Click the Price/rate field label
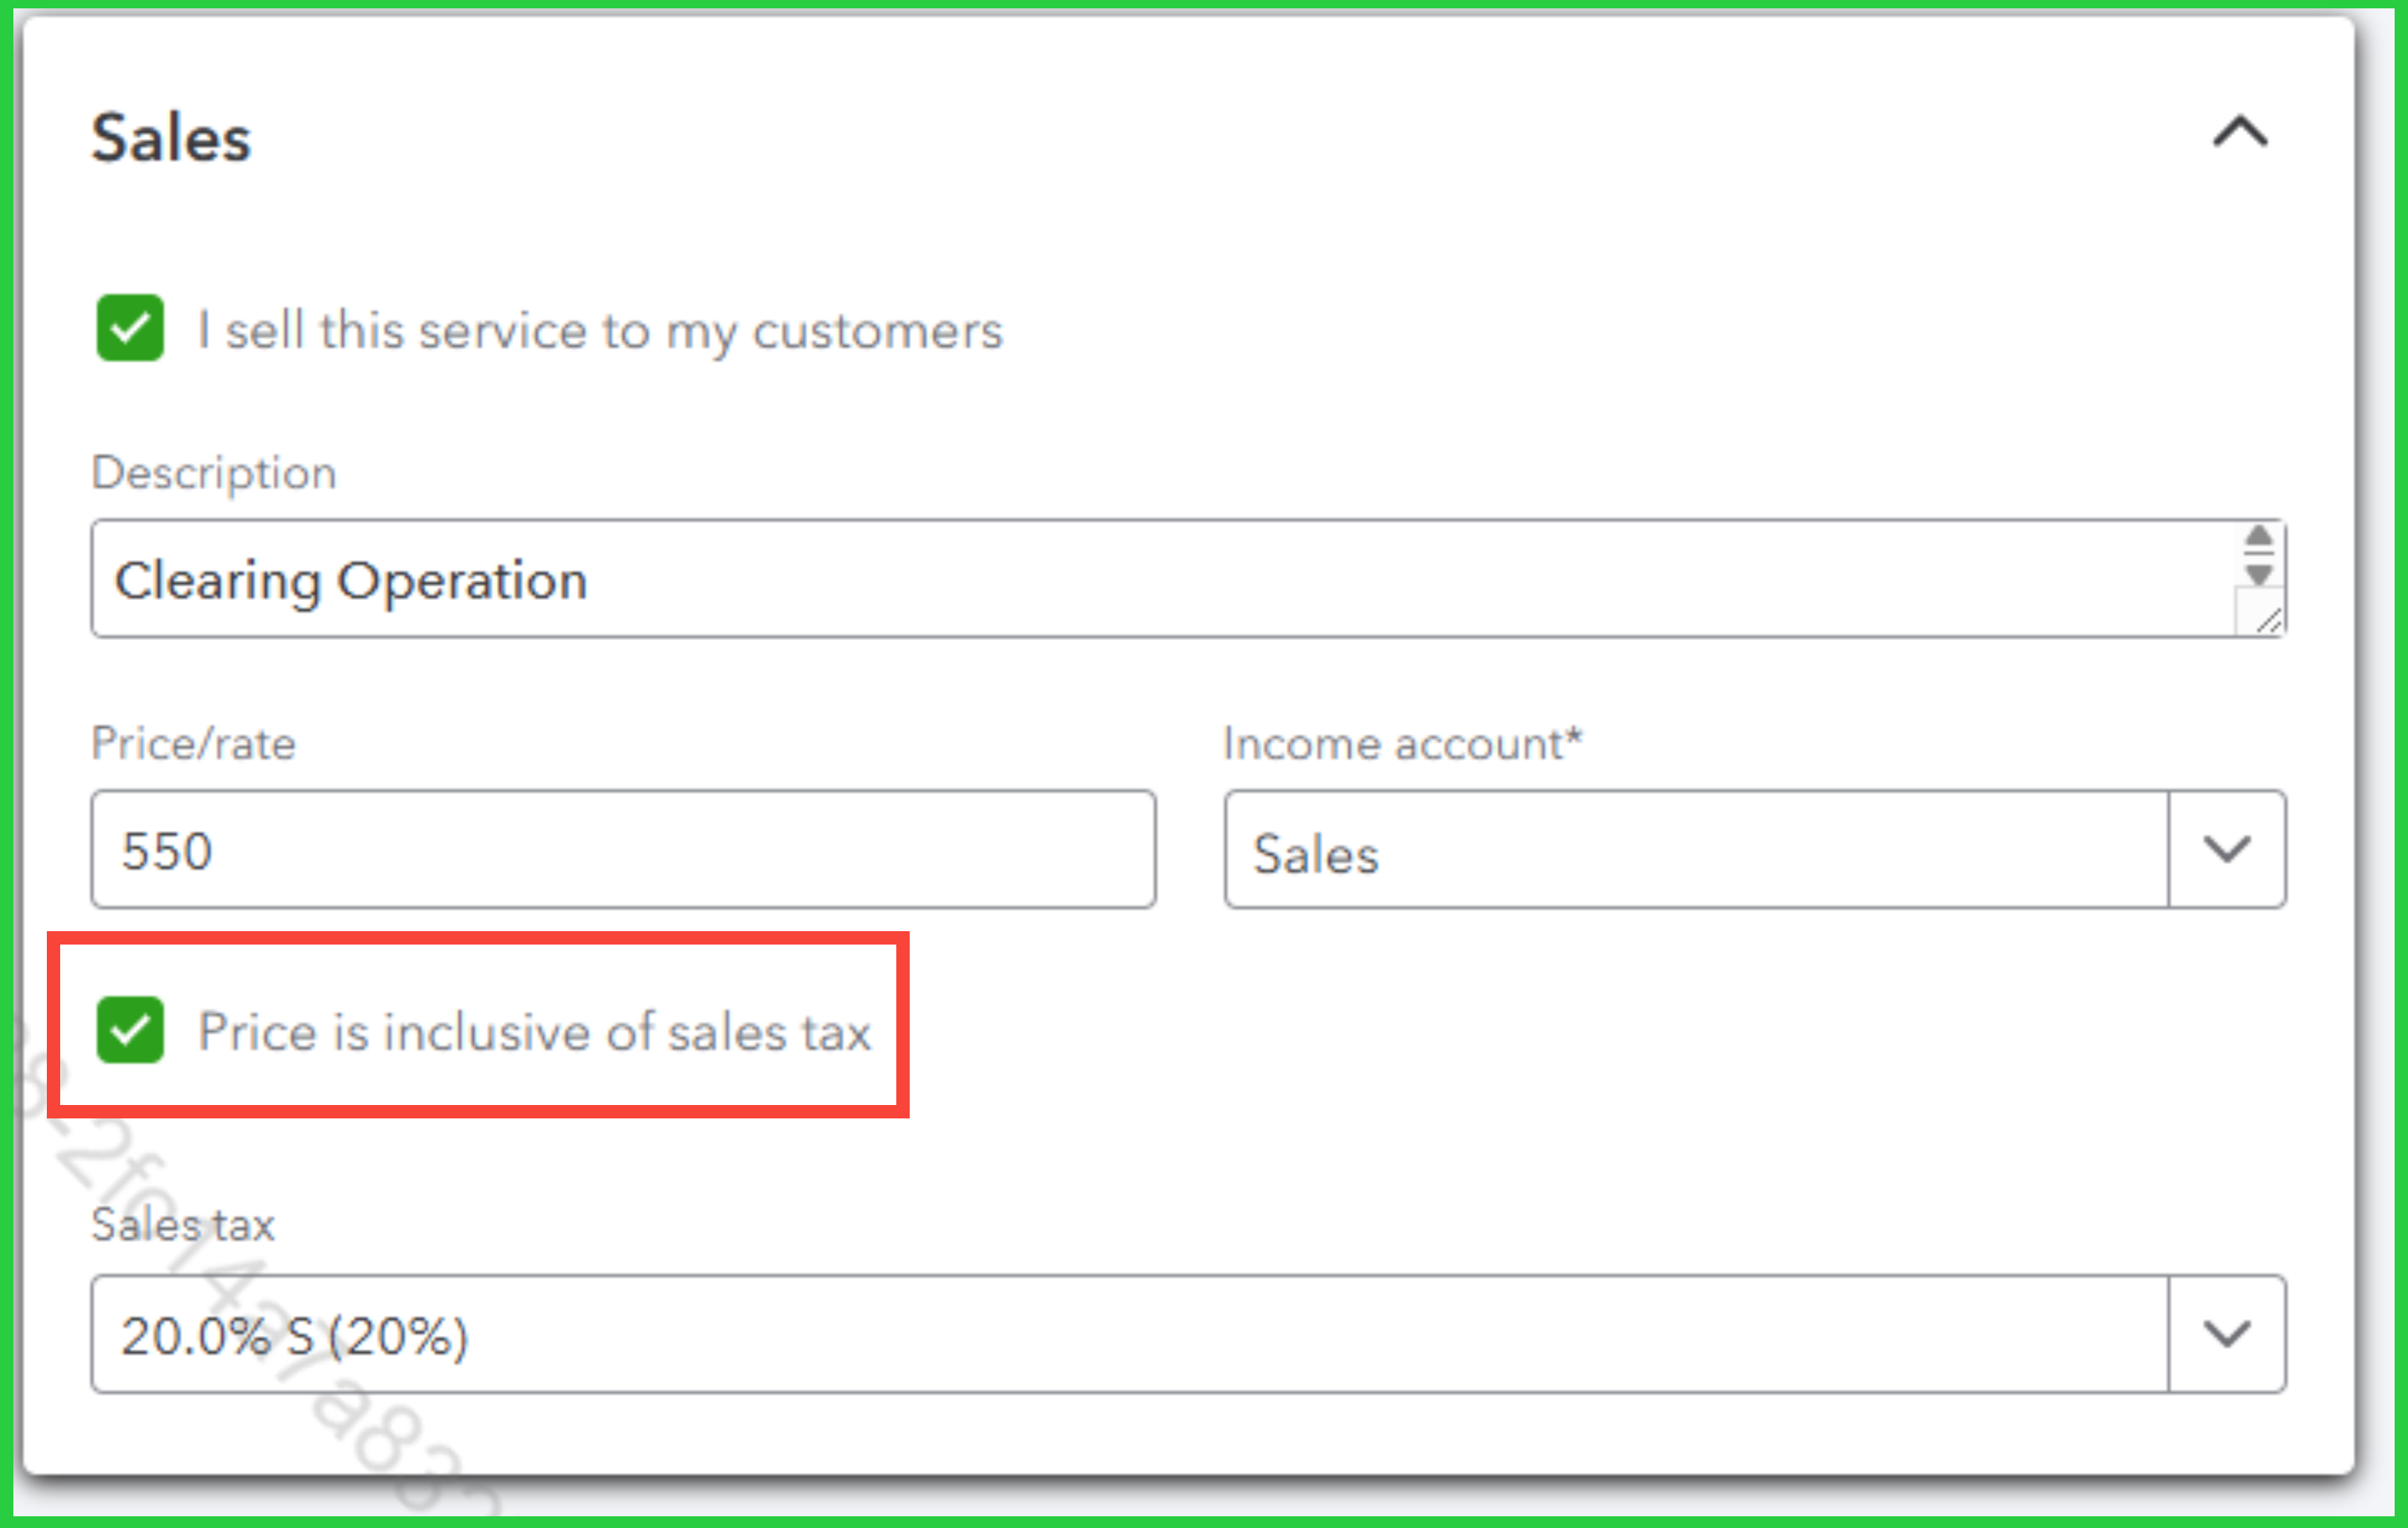2408x1528 pixels. pos(193,744)
